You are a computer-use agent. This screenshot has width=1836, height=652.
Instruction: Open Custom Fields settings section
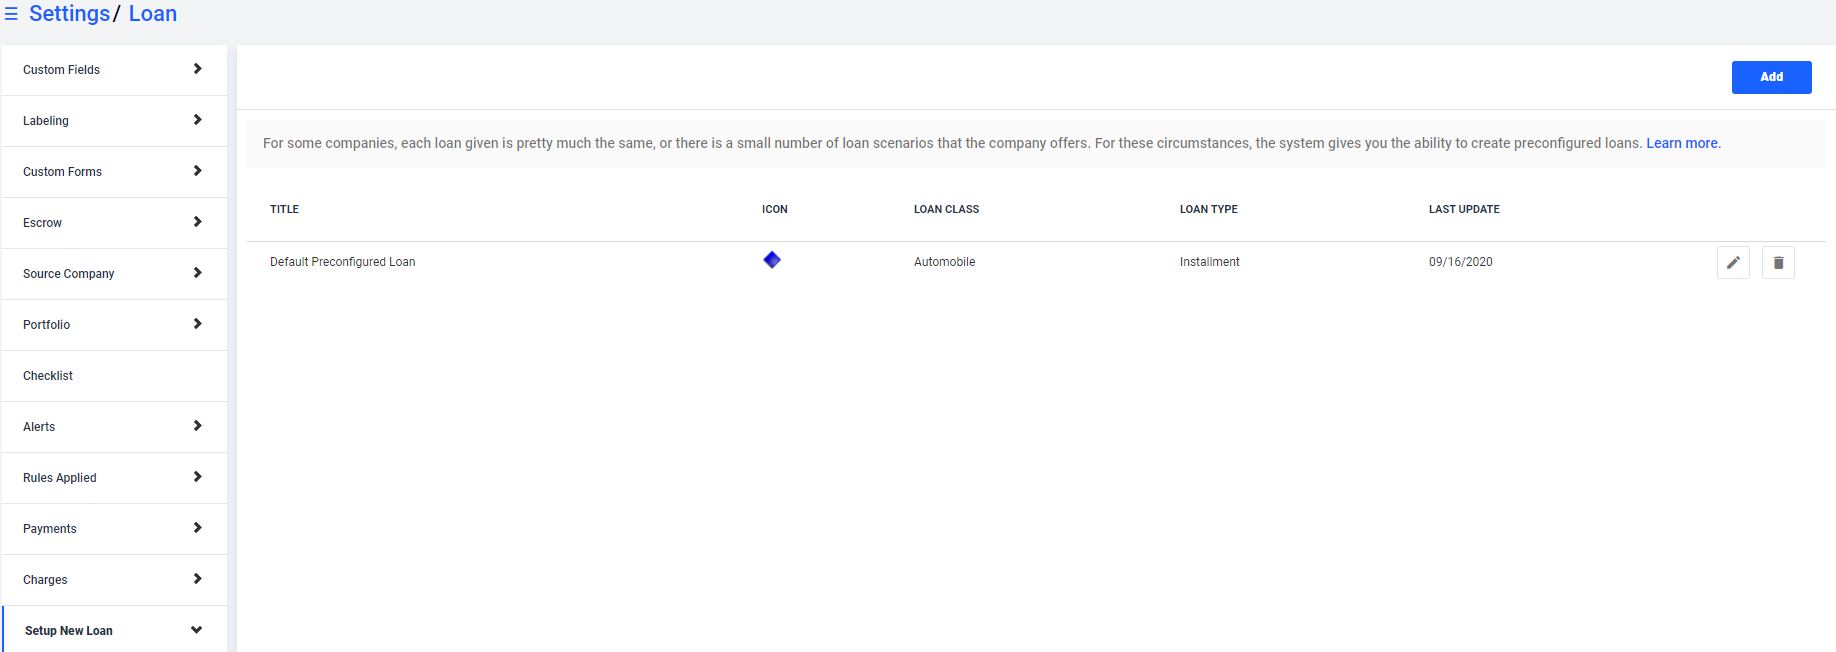click(114, 70)
